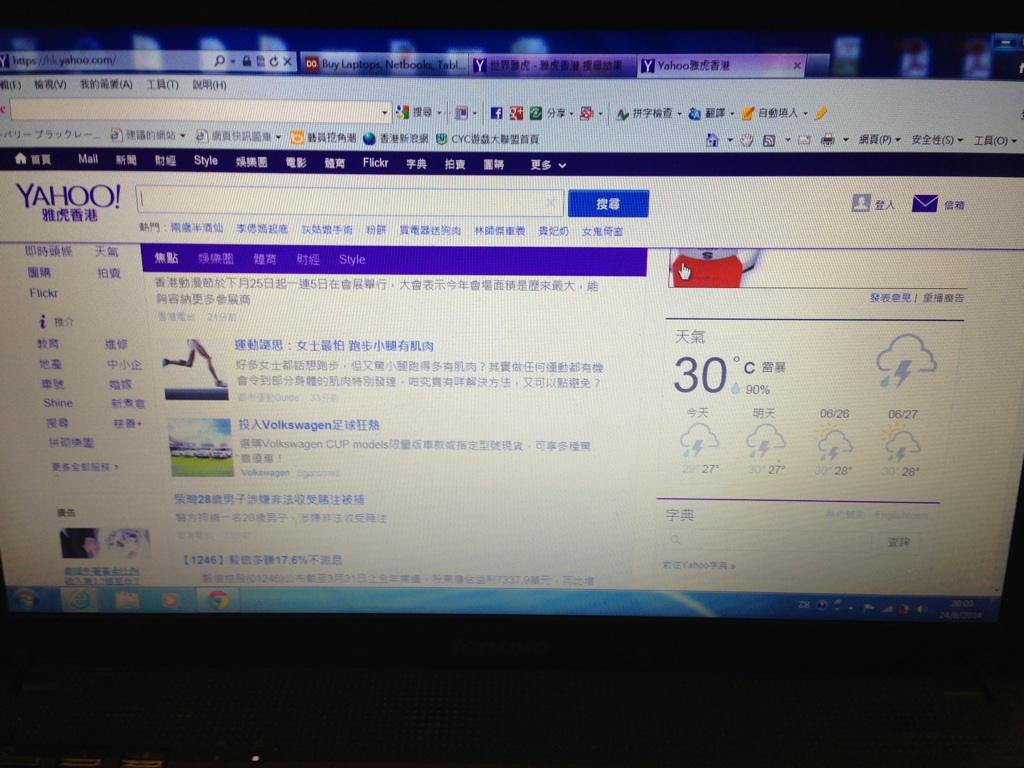Select the 體育 news tab
This screenshot has width=1024, height=768.
tap(264, 259)
